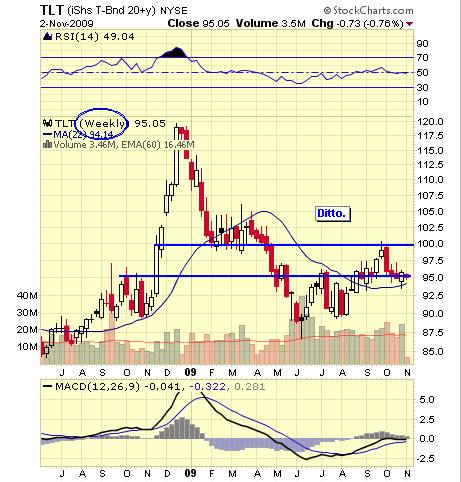Click the blue -0.322 MACD signal value

coord(208,387)
